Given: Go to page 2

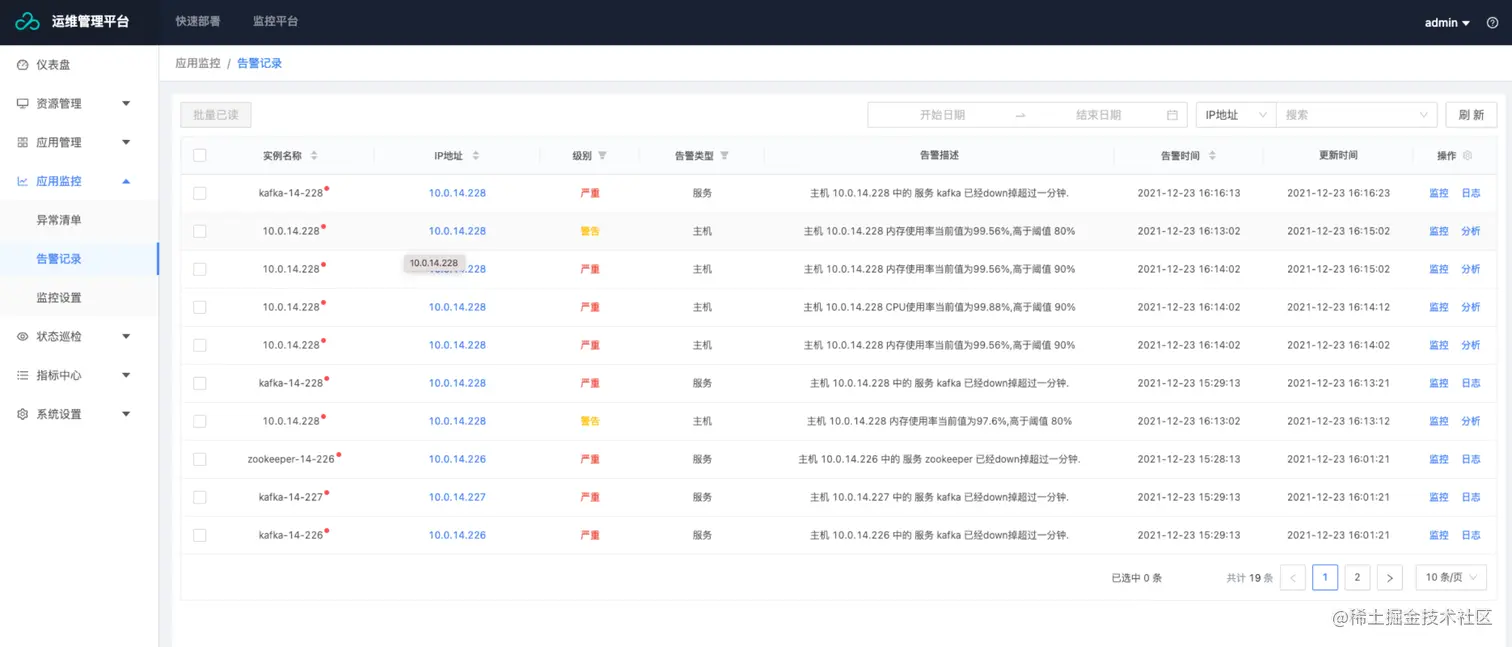Looking at the screenshot, I should [x=1357, y=578].
